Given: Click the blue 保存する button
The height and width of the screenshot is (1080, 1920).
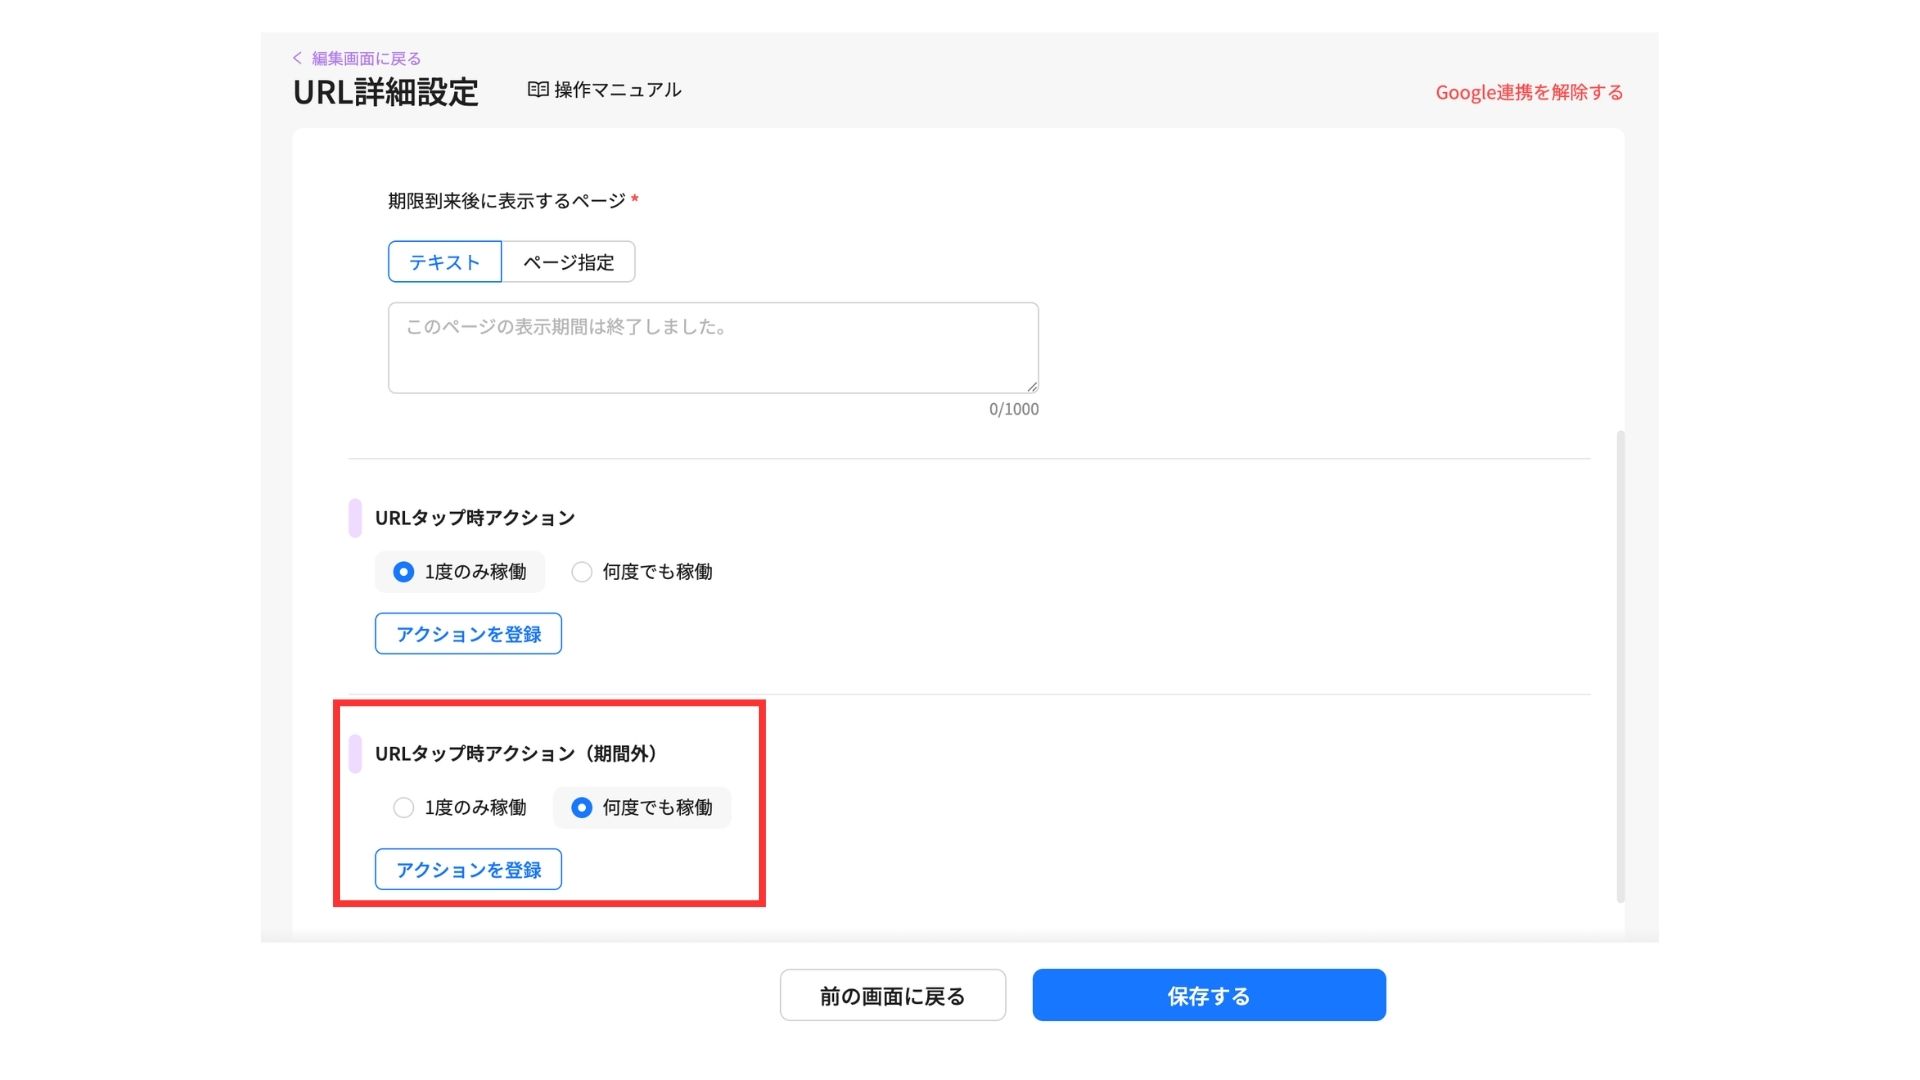Looking at the screenshot, I should tap(1208, 996).
